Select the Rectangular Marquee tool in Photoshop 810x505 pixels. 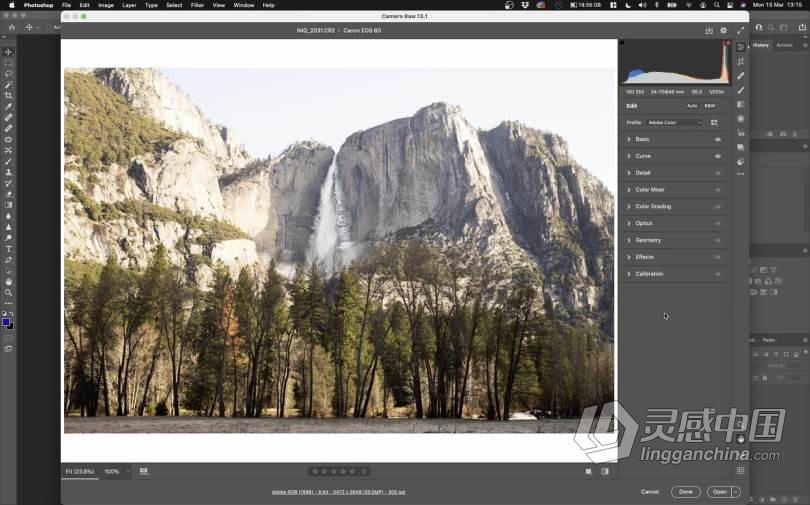pos(8,62)
